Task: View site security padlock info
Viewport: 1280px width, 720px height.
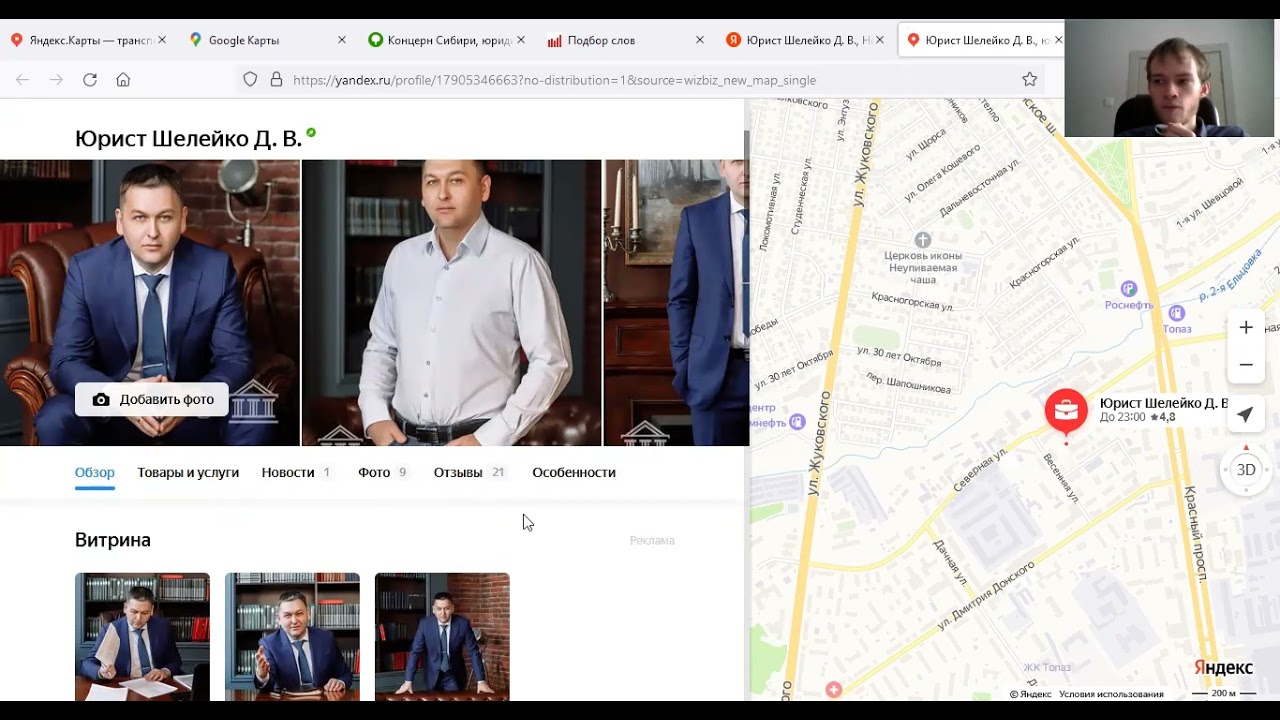Action: point(276,79)
